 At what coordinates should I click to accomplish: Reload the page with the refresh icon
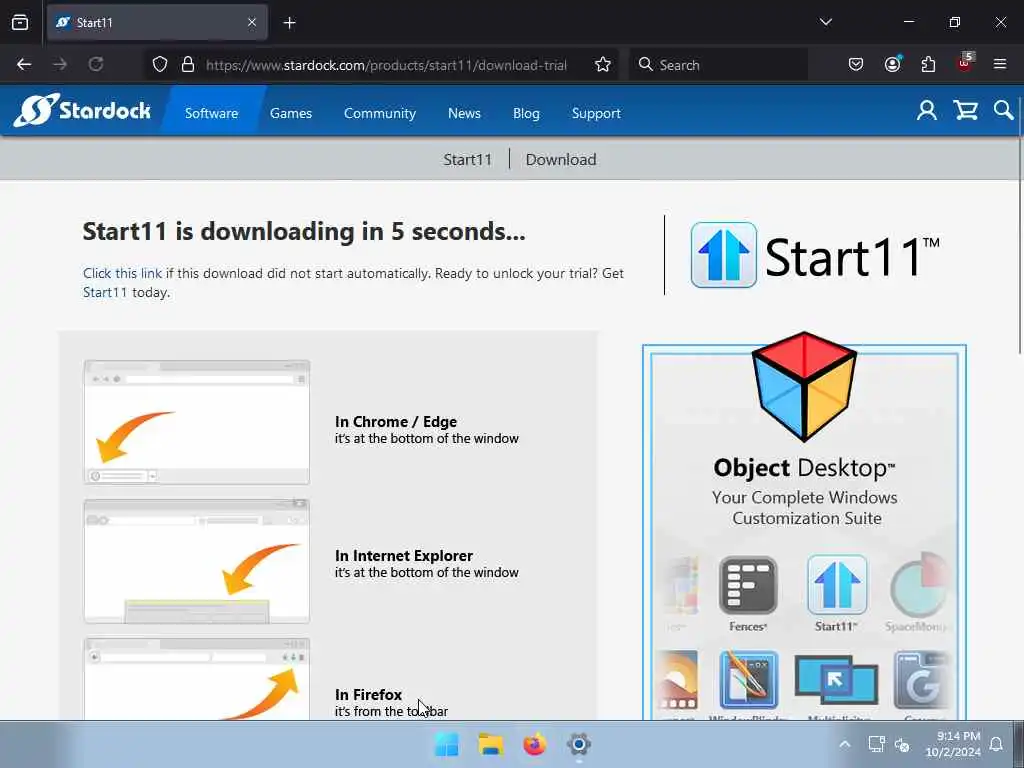pyautogui.click(x=96, y=65)
